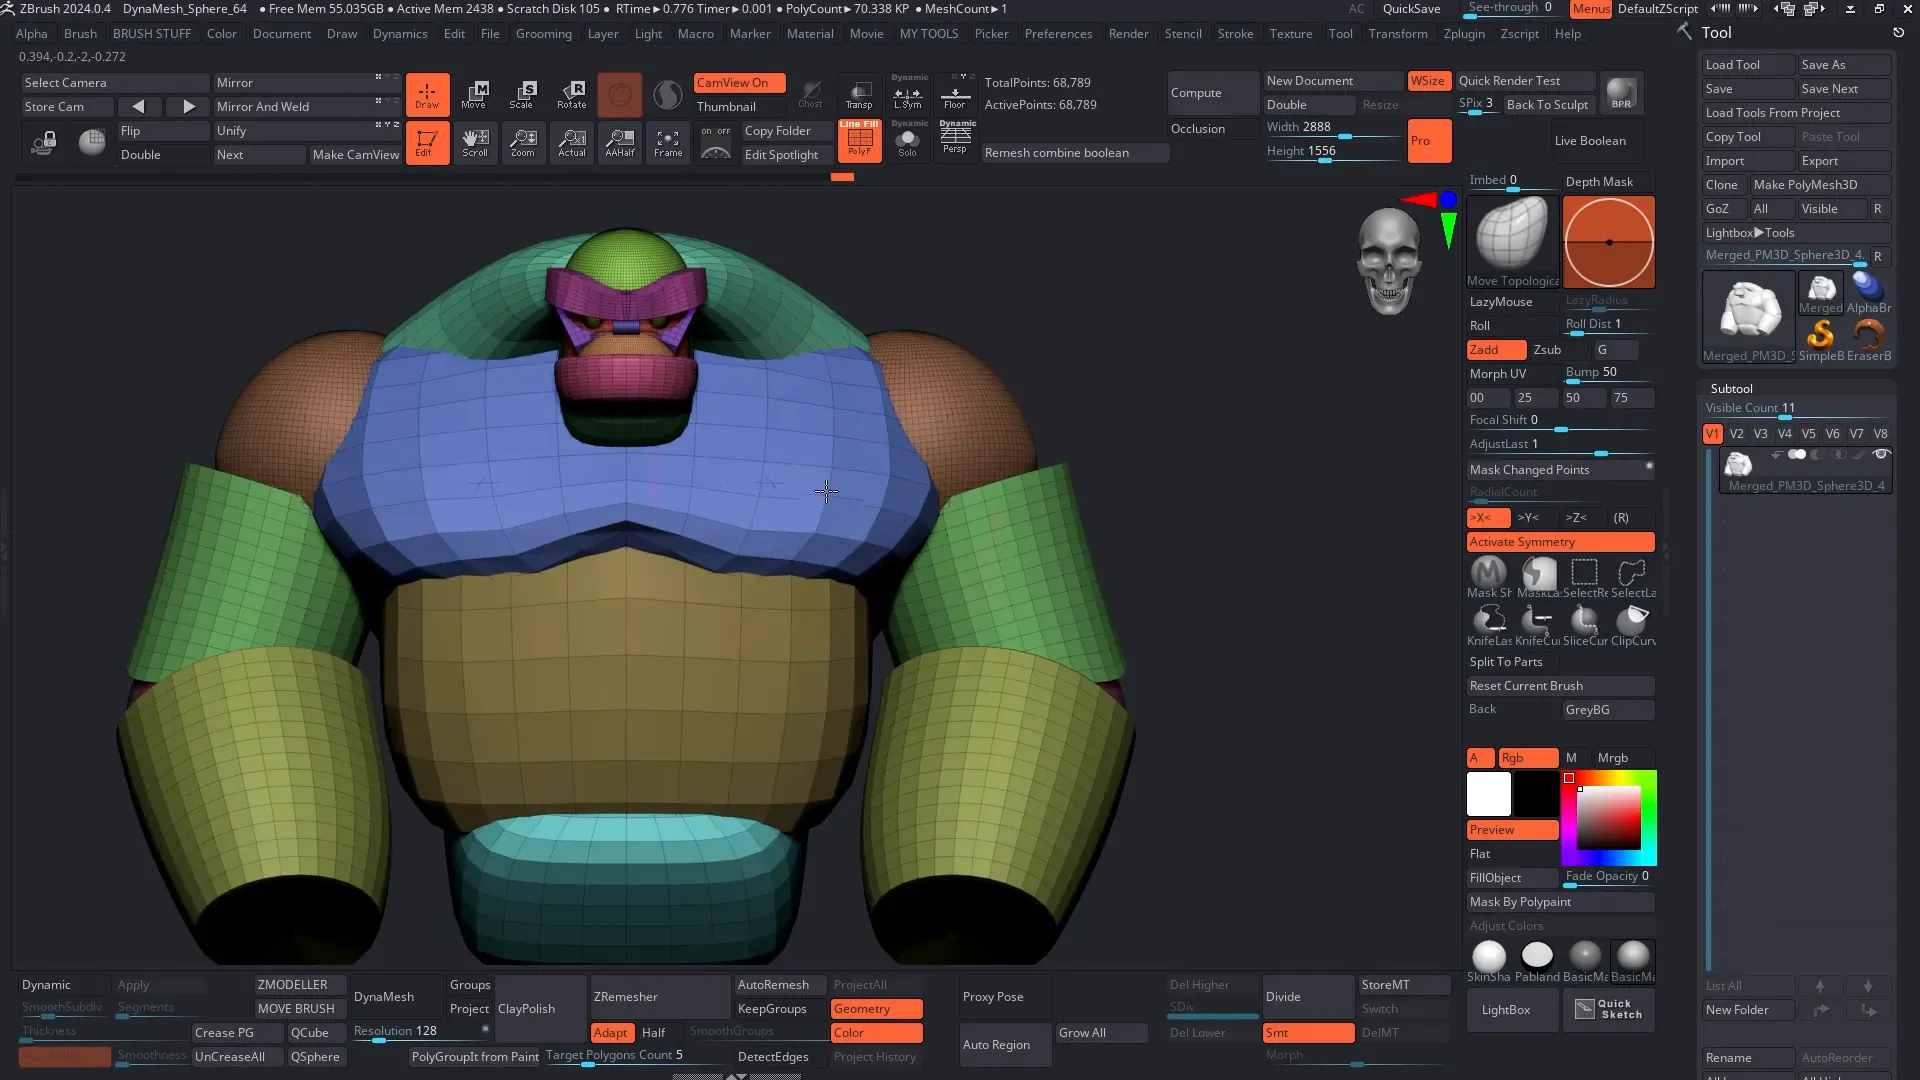Expand Lightbox Tools
Screen dimensions: 1920x1080
coord(1796,233)
